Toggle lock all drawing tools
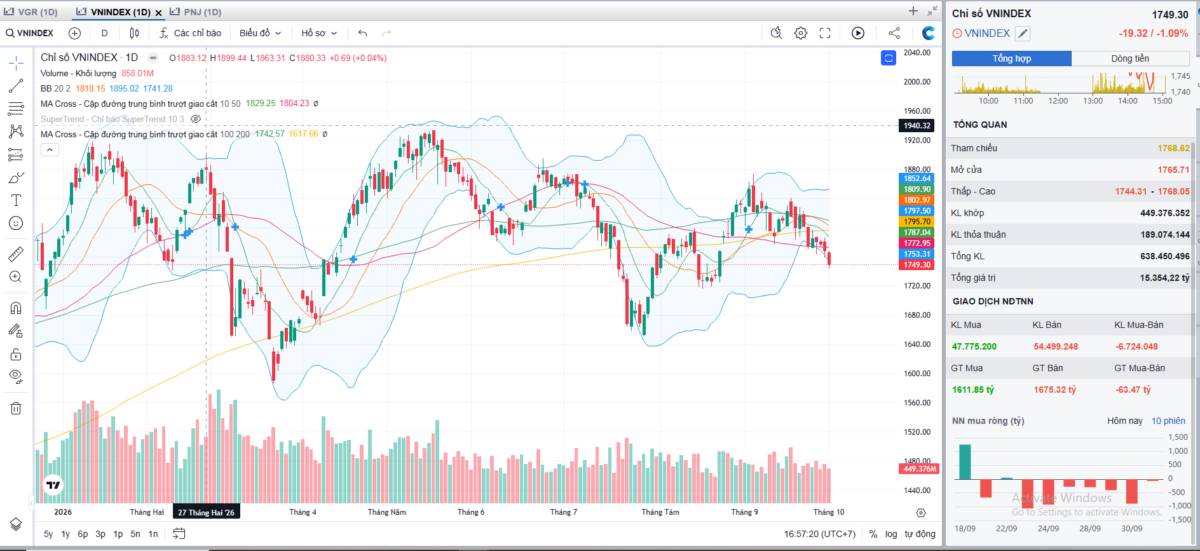Image resolution: width=1200 pixels, height=551 pixels. pyautogui.click(x=15, y=354)
